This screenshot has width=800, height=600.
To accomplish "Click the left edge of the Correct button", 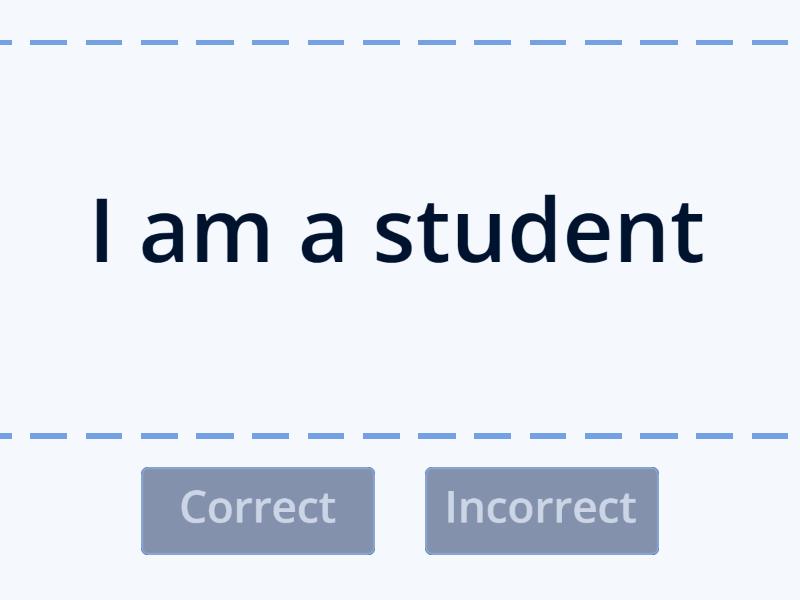I will [146, 510].
